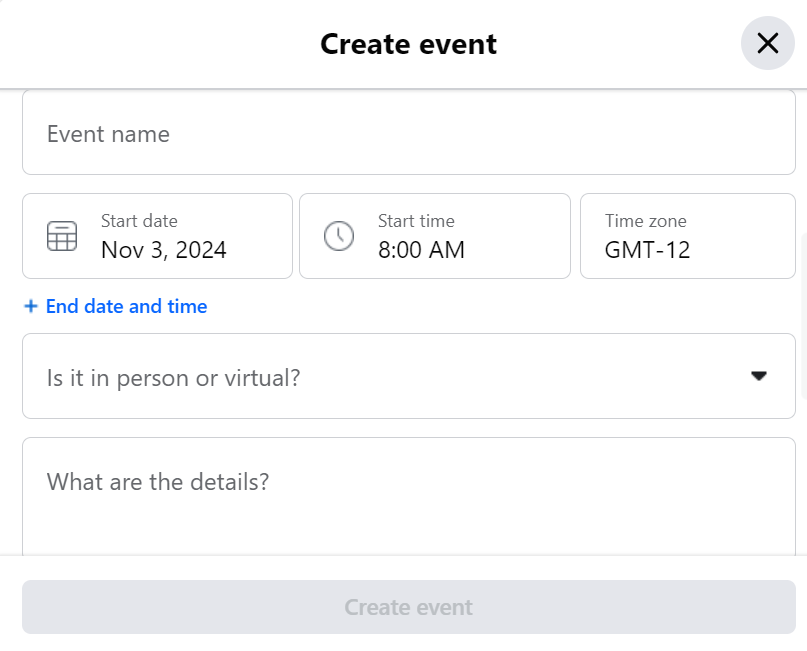This screenshot has width=807, height=651.
Task: Click the GMT-12 value text
Action: [x=647, y=250]
